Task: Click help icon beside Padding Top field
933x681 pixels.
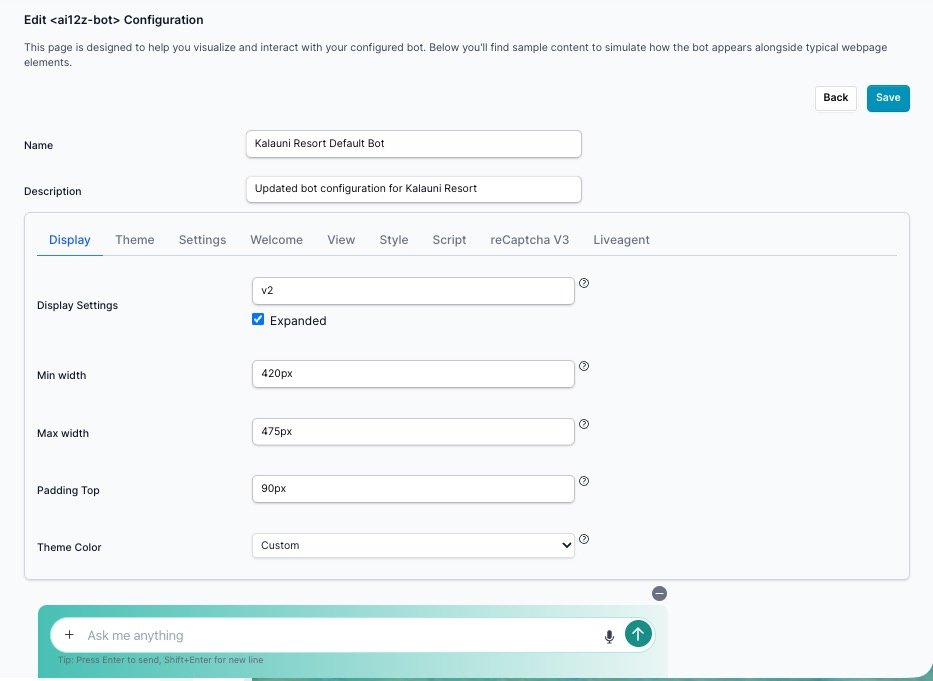Action: click(x=584, y=481)
